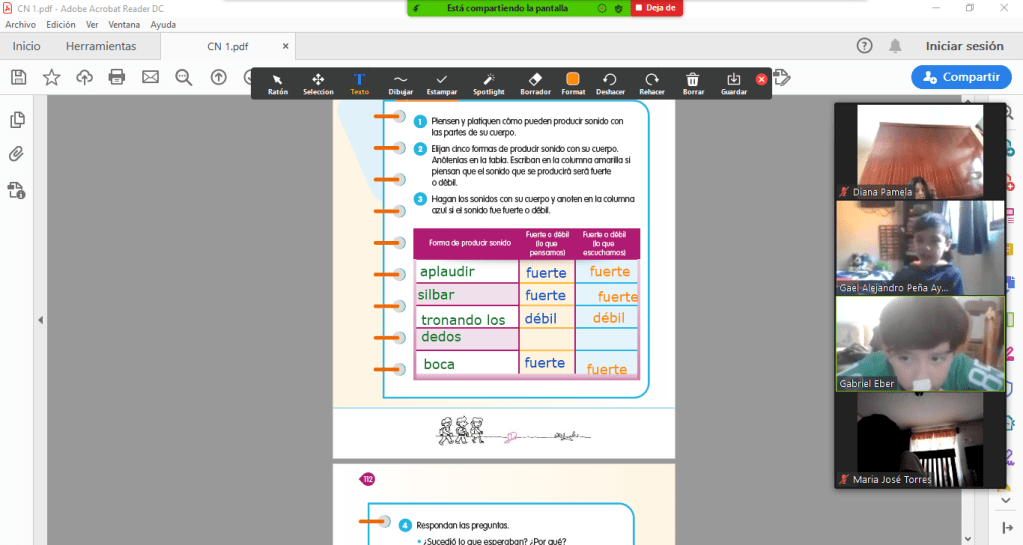Screen dimensions: 1023x545
Task: Open the Spotlight tool options
Action: point(489,83)
